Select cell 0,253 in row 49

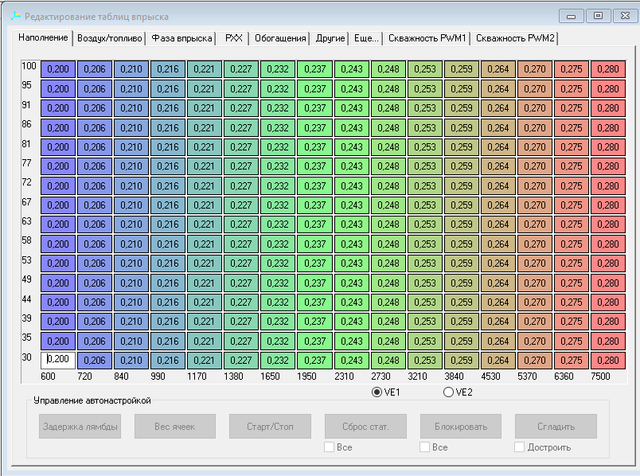(x=425, y=283)
